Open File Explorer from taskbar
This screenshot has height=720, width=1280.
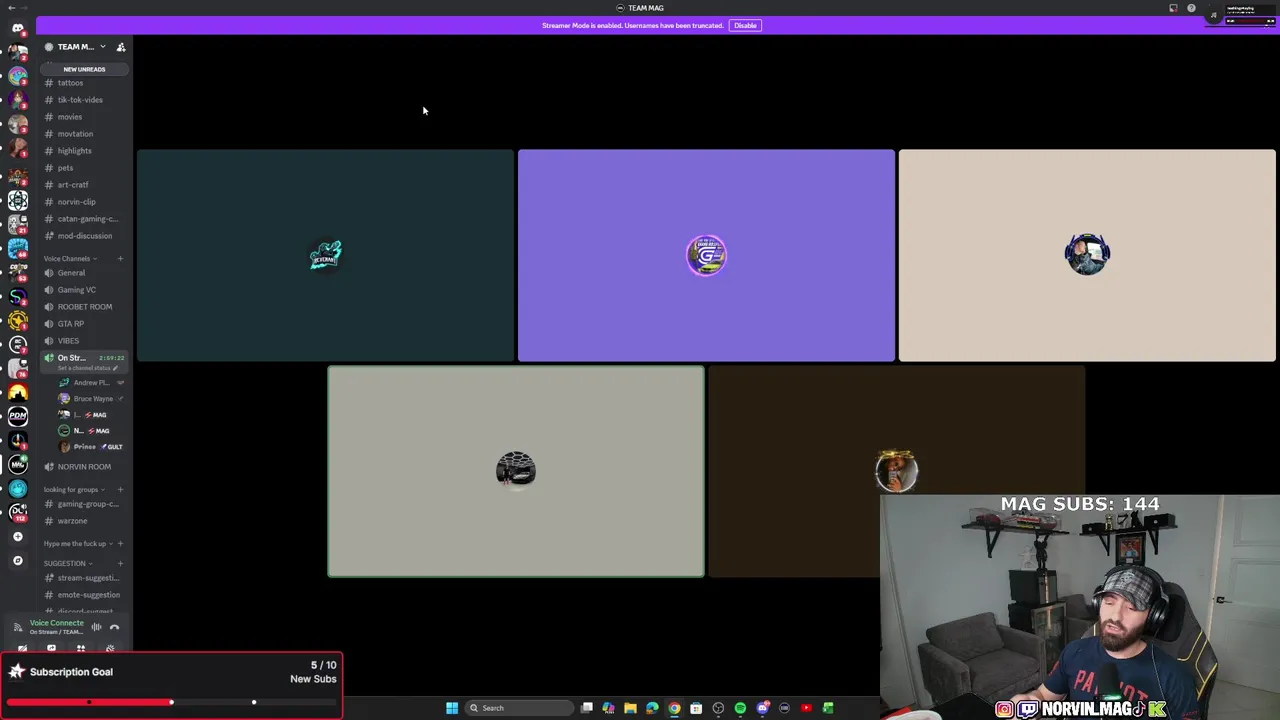coord(630,708)
